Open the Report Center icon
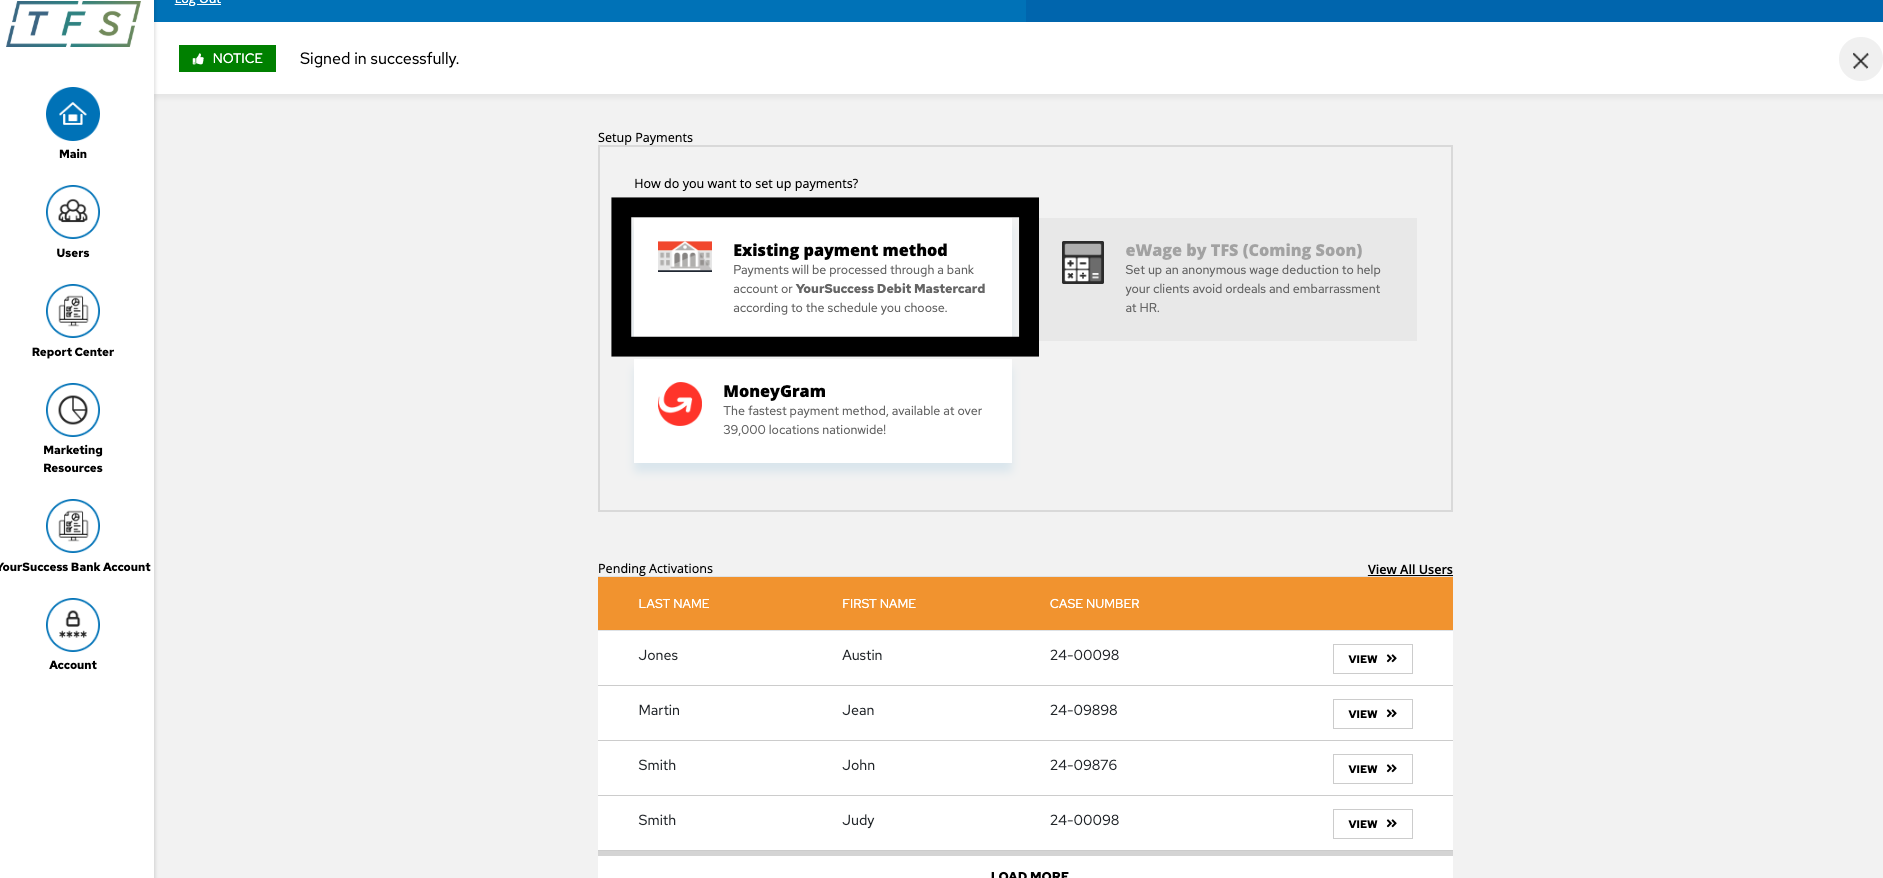Screen dimensions: 1883x878 click(x=73, y=311)
